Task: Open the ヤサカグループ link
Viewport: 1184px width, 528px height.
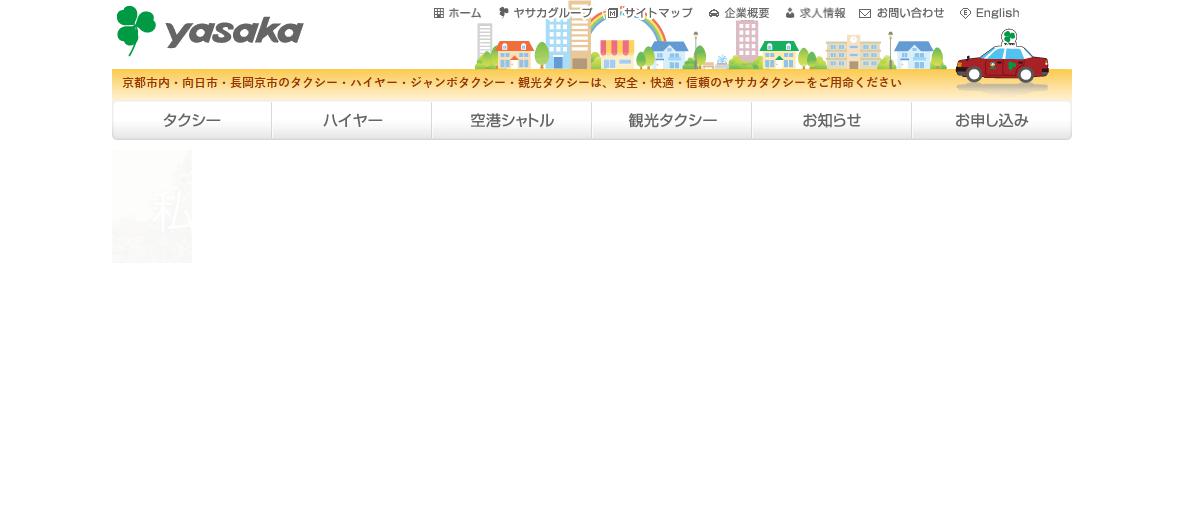Action: pyautogui.click(x=553, y=13)
